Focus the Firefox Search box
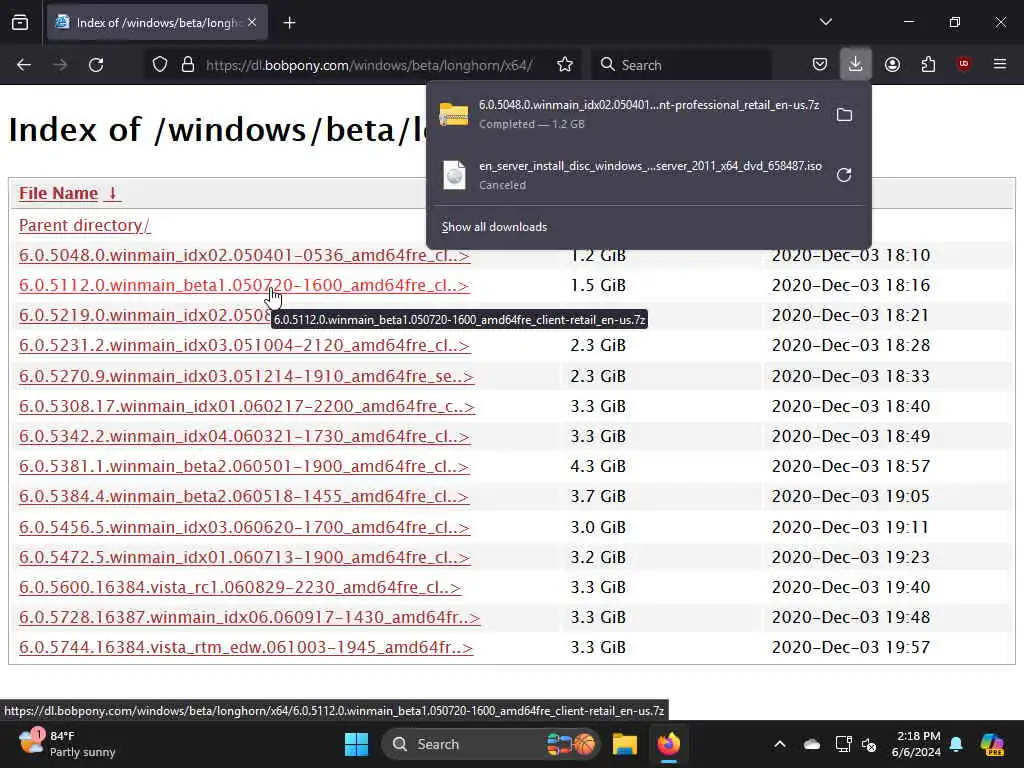 (x=682, y=65)
